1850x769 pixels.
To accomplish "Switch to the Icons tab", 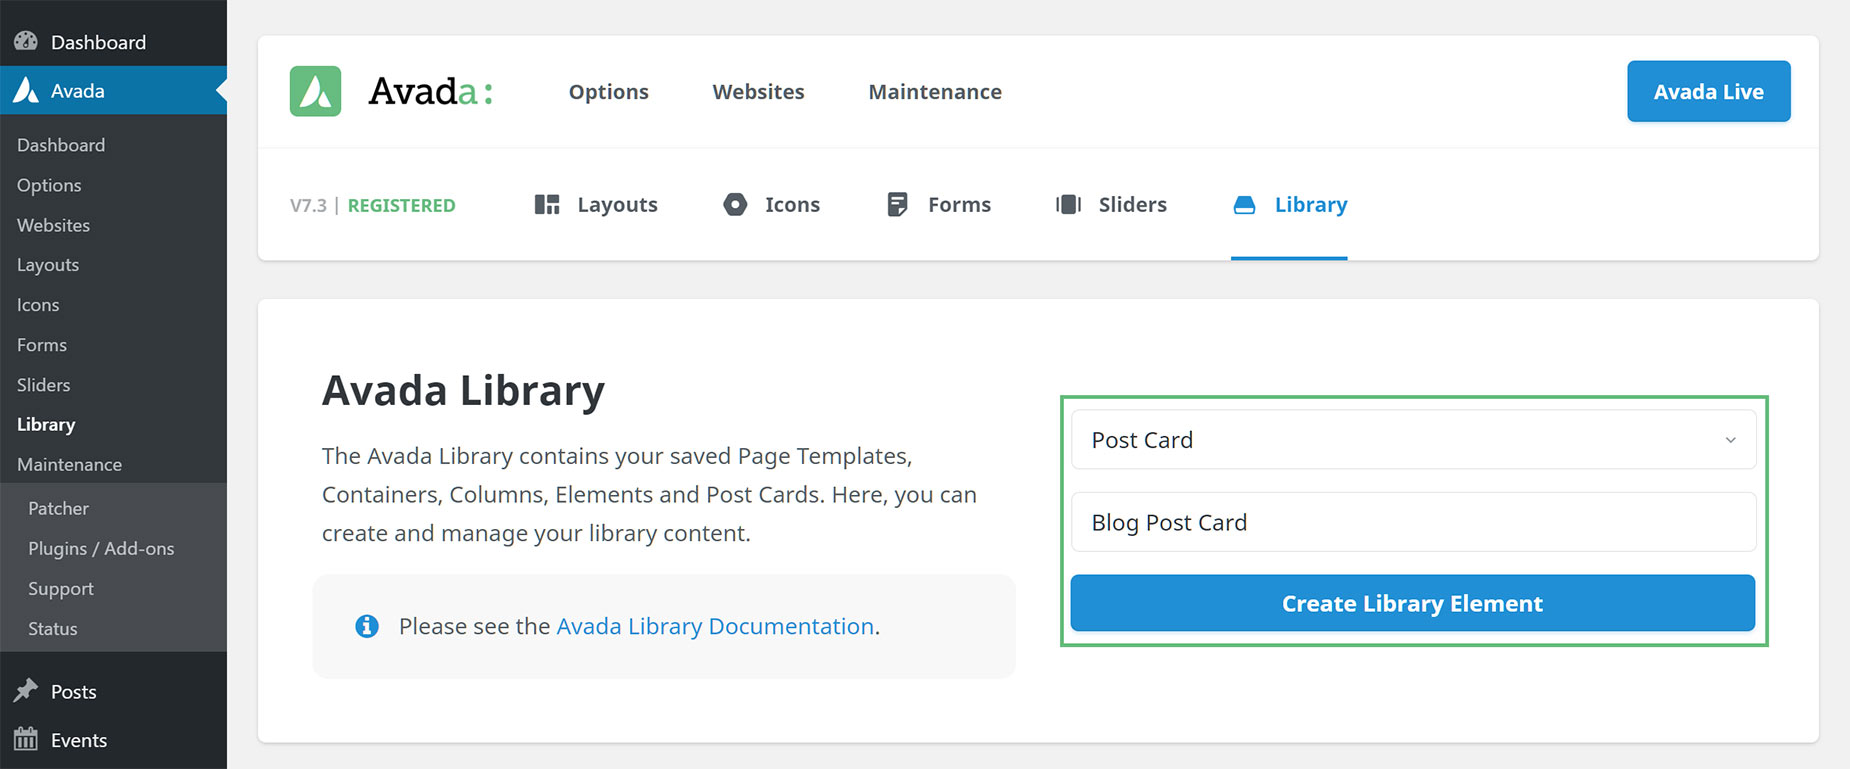I will (771, 204).
